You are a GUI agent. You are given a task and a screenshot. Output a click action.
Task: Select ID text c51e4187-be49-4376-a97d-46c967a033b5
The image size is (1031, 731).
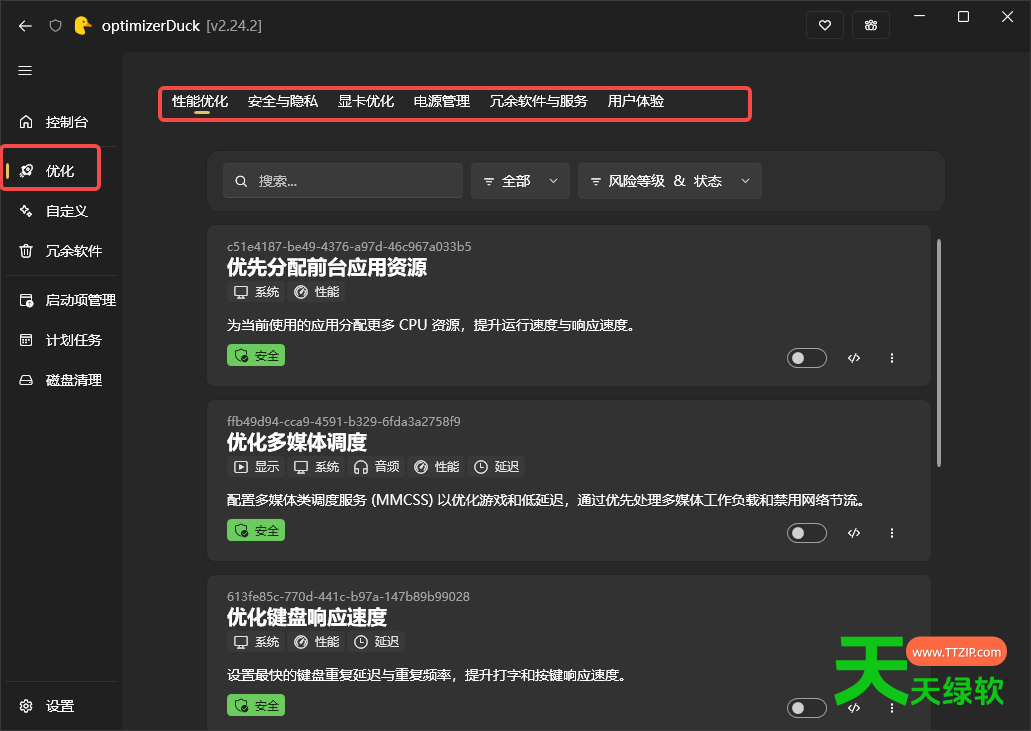tap(349, 247)
